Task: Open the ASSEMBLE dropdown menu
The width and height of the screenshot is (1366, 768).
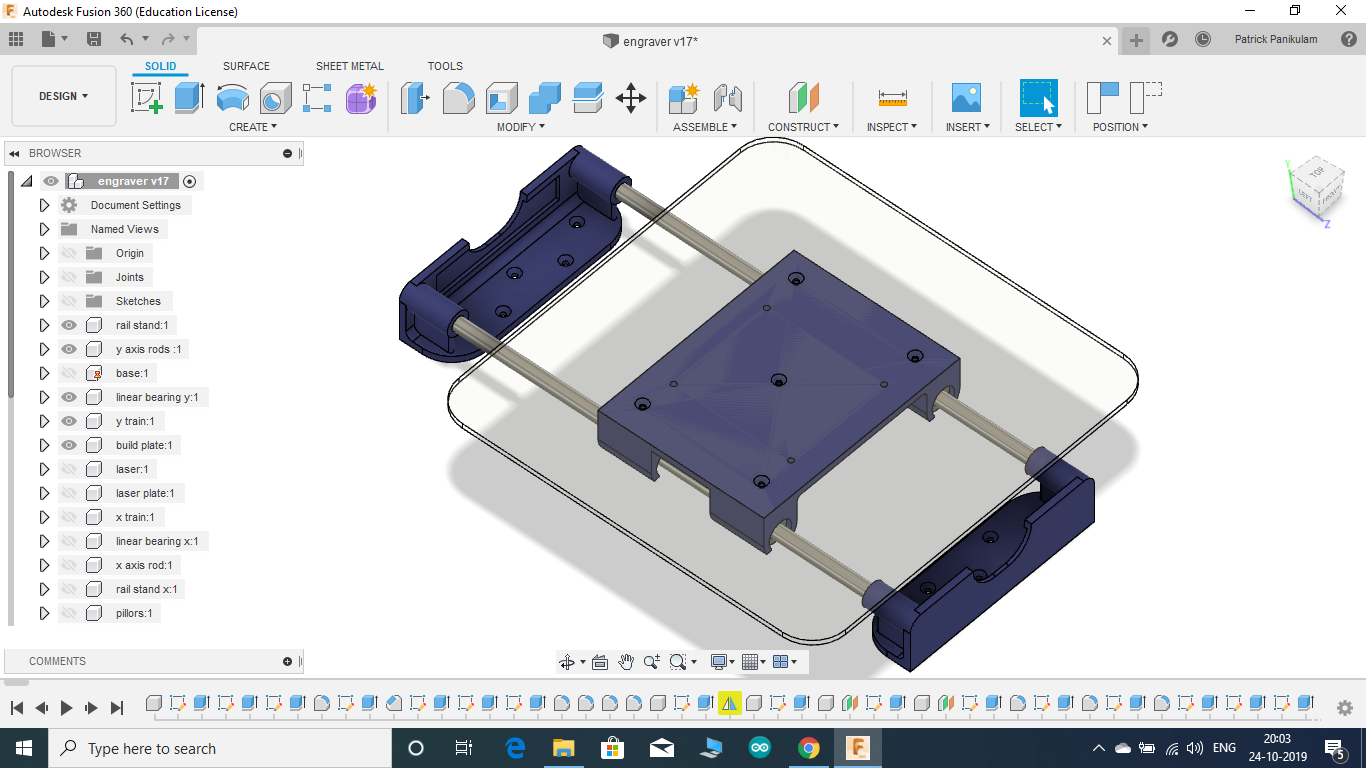Action: [x=705, y=127]
